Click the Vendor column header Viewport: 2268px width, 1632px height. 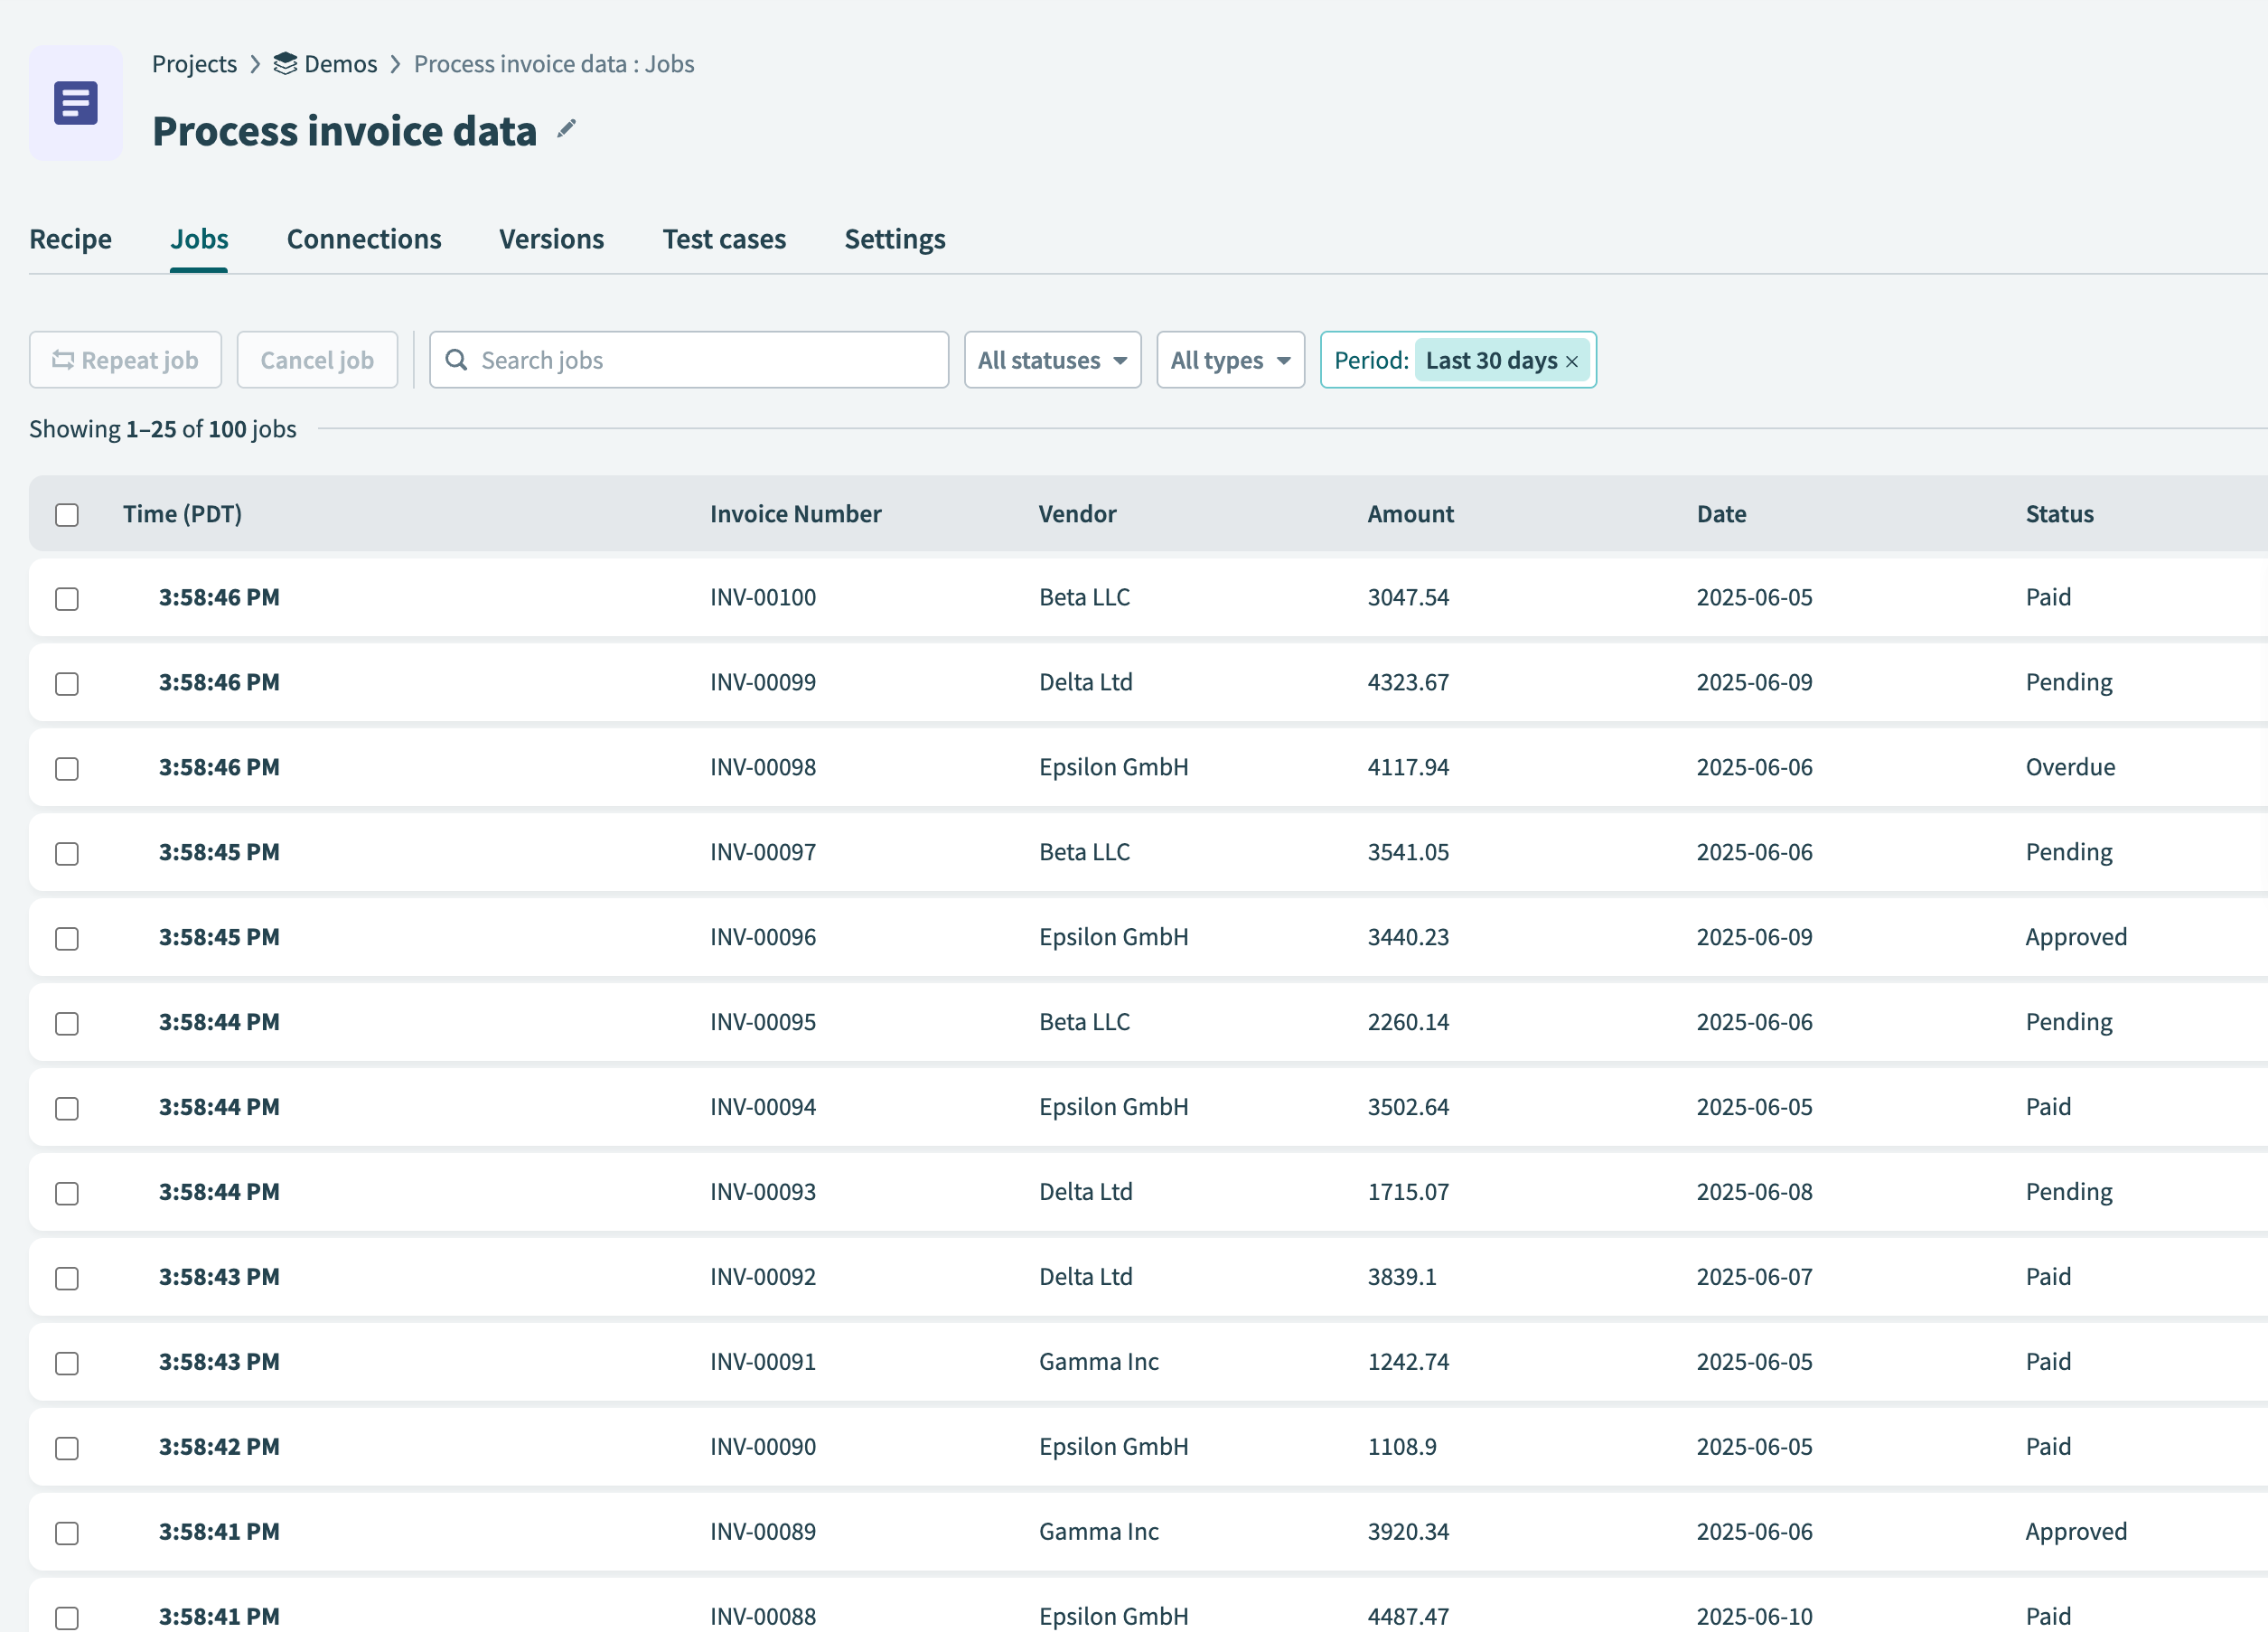[1077, 514]
